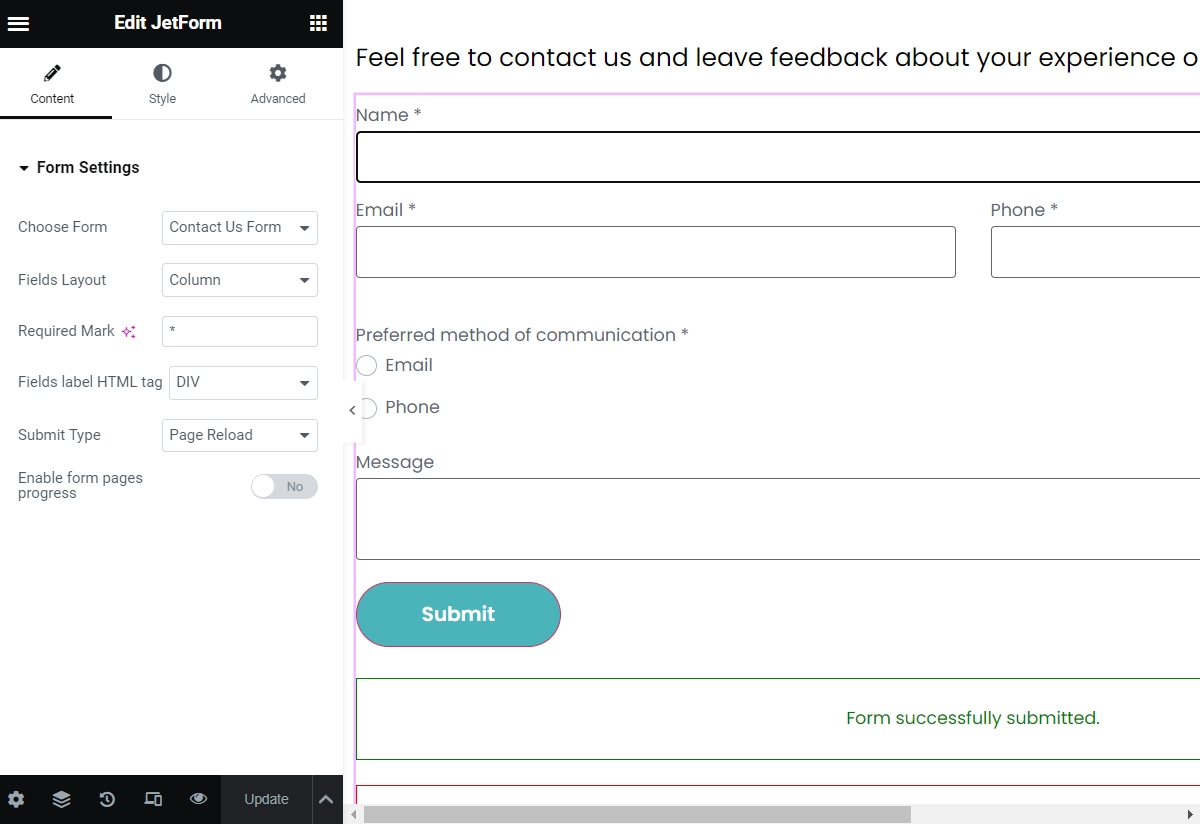Screen dimensions: 1200x824
Task: Switch to responsive mode icon
Action: pyautogui.click(x=152, y=799)
